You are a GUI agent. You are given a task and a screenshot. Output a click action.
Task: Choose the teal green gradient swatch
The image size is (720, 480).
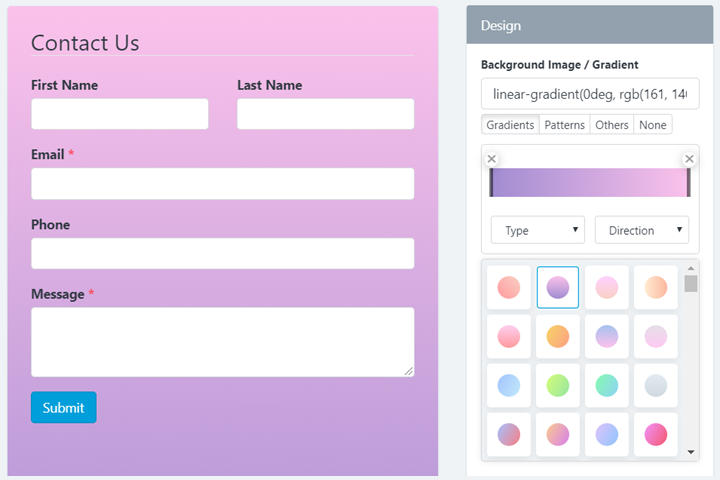(x=607, y=385)
